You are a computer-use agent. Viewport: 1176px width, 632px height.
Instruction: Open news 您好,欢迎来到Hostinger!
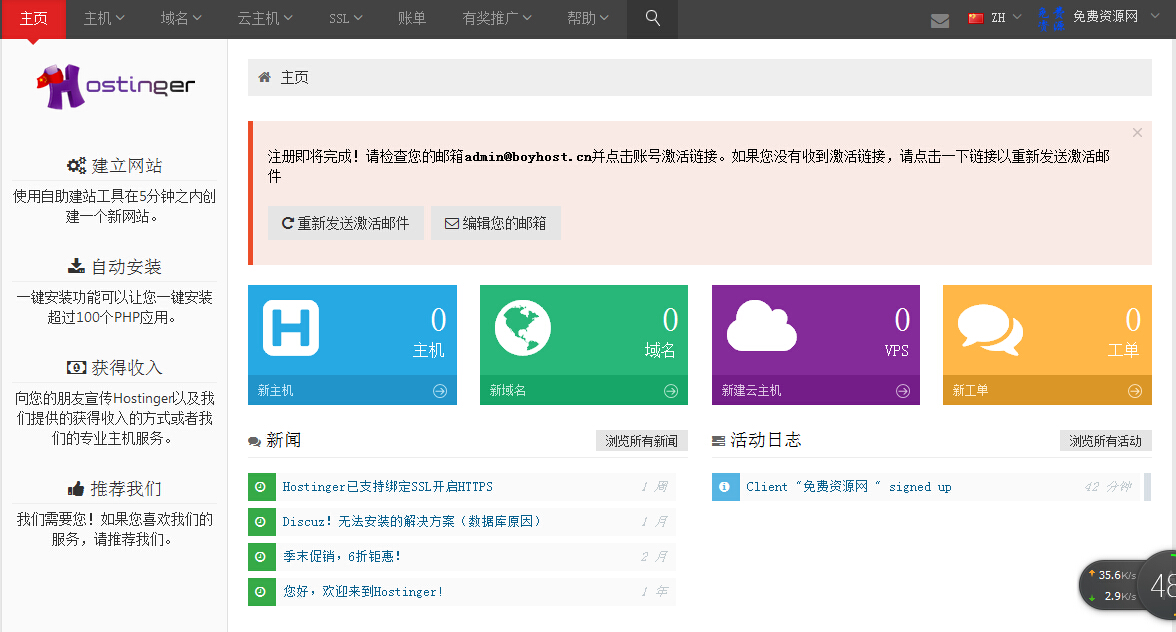click(x=363, y=592)
